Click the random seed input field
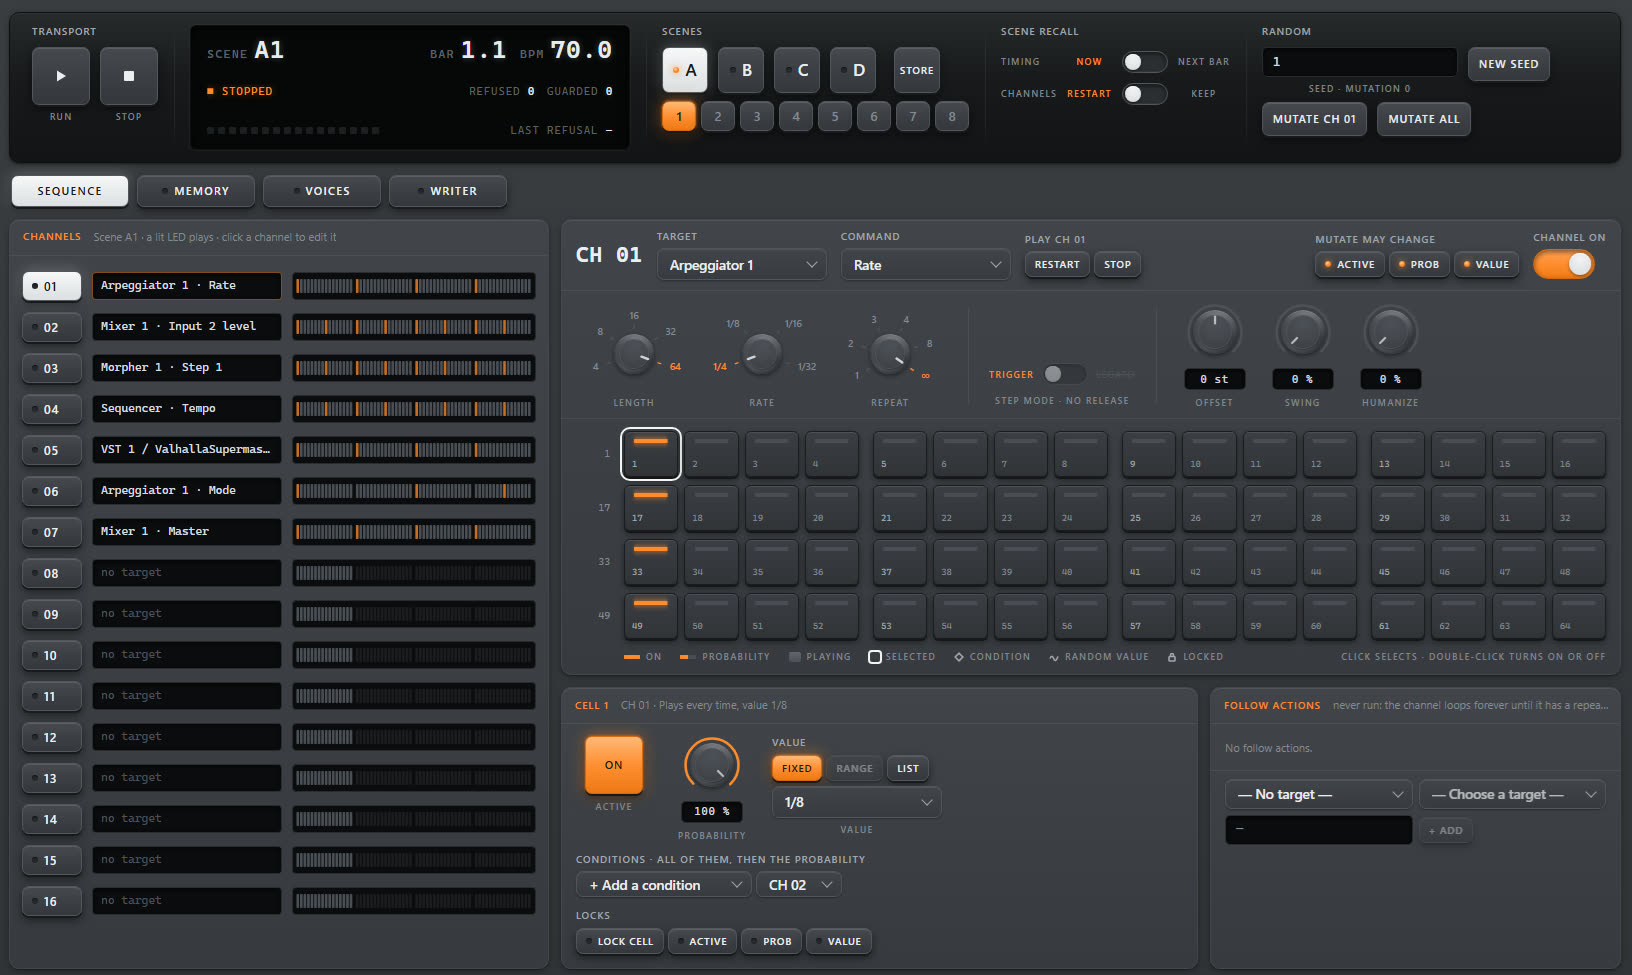This screenshot has height=975, width=1632. pos(1359,62)
